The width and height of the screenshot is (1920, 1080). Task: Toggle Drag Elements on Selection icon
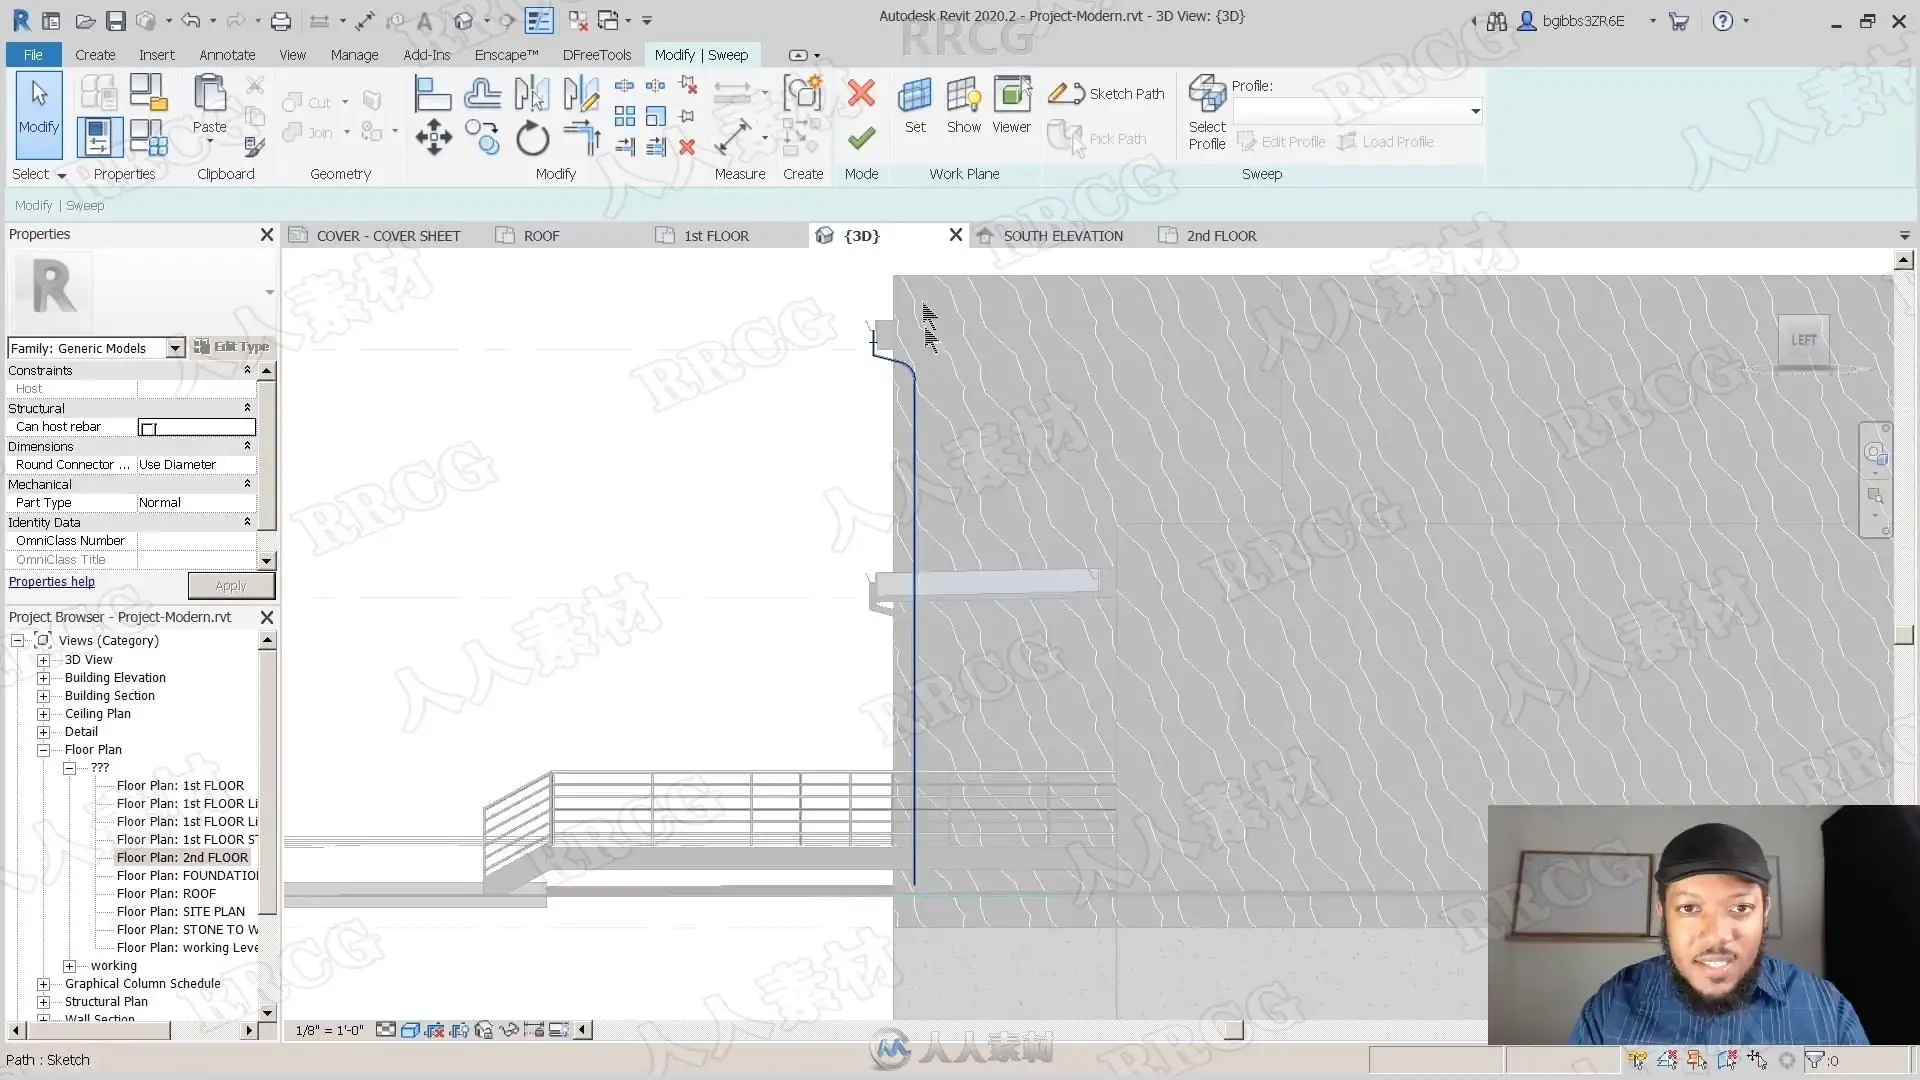[1756, 1060]
